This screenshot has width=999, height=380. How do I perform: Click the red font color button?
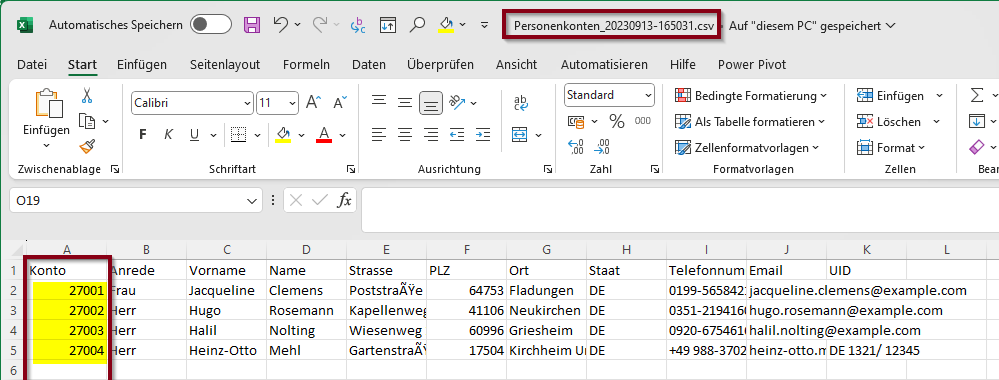[x=324, y=135]
